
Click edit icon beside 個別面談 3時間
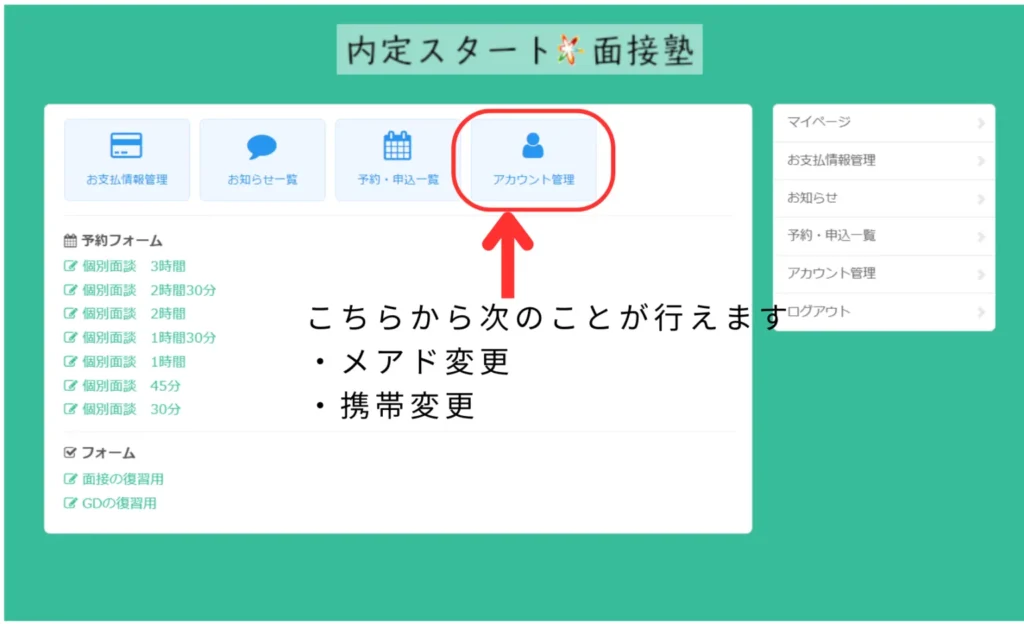[70, 266]
